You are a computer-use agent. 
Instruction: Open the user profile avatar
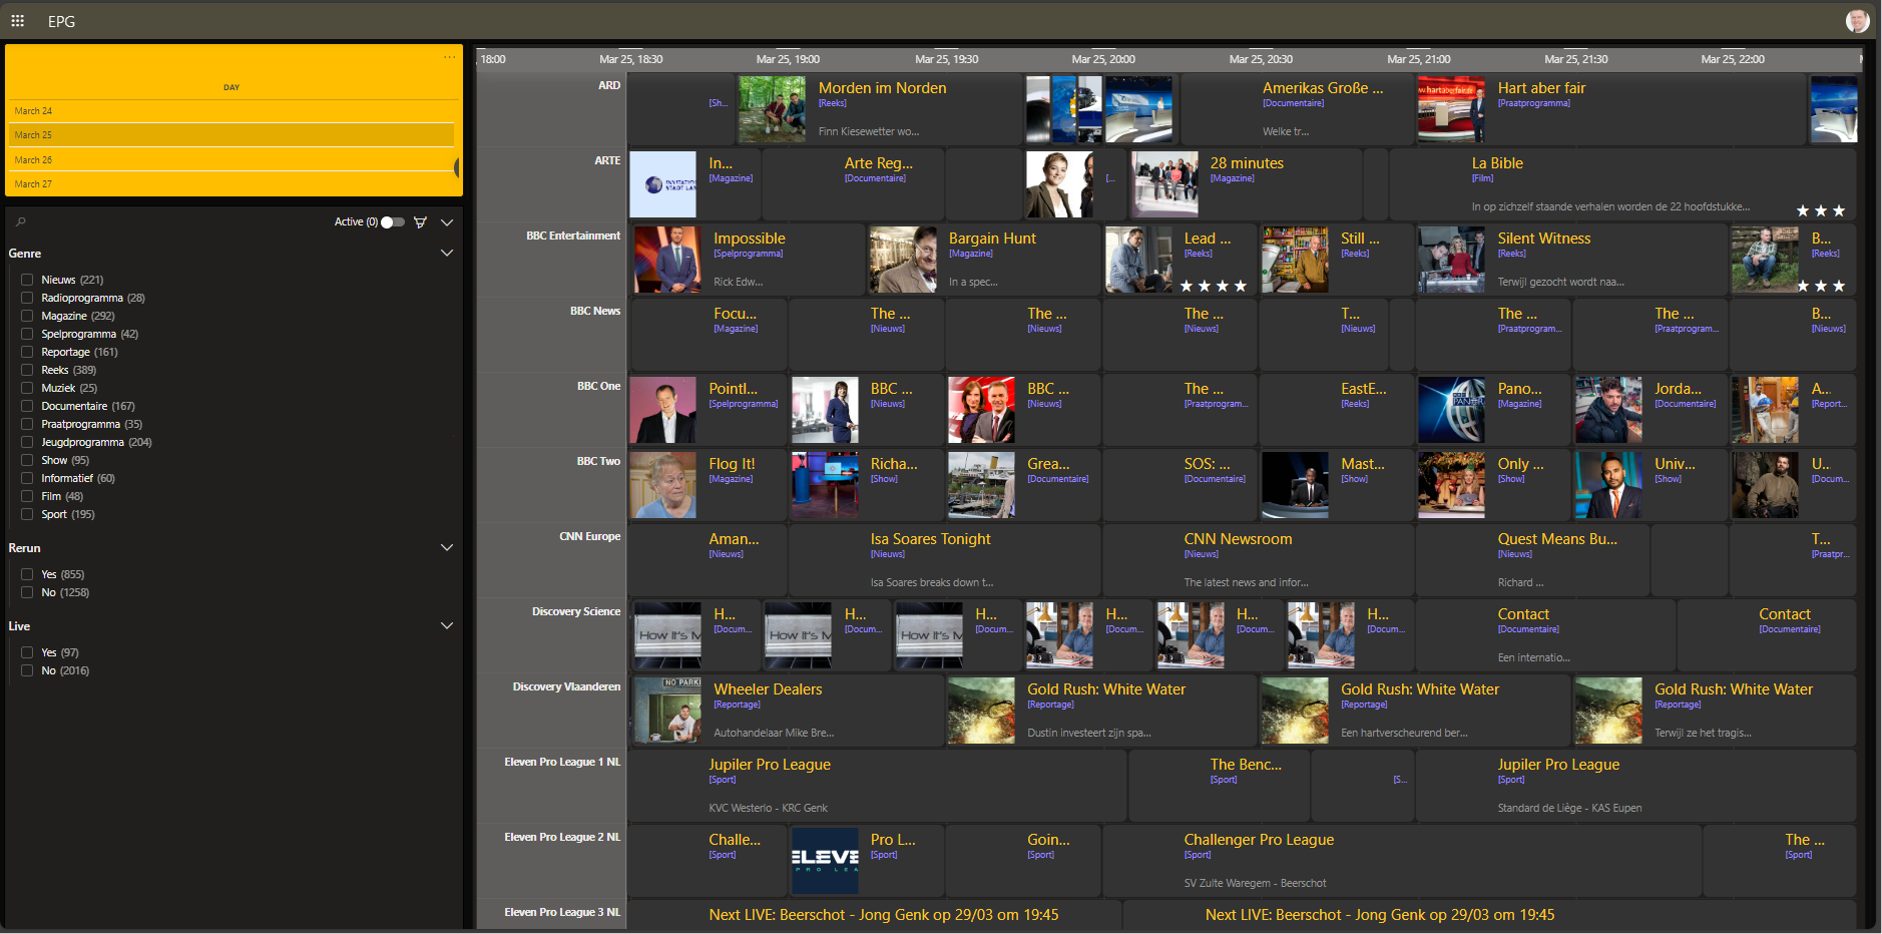(1857, 21)
